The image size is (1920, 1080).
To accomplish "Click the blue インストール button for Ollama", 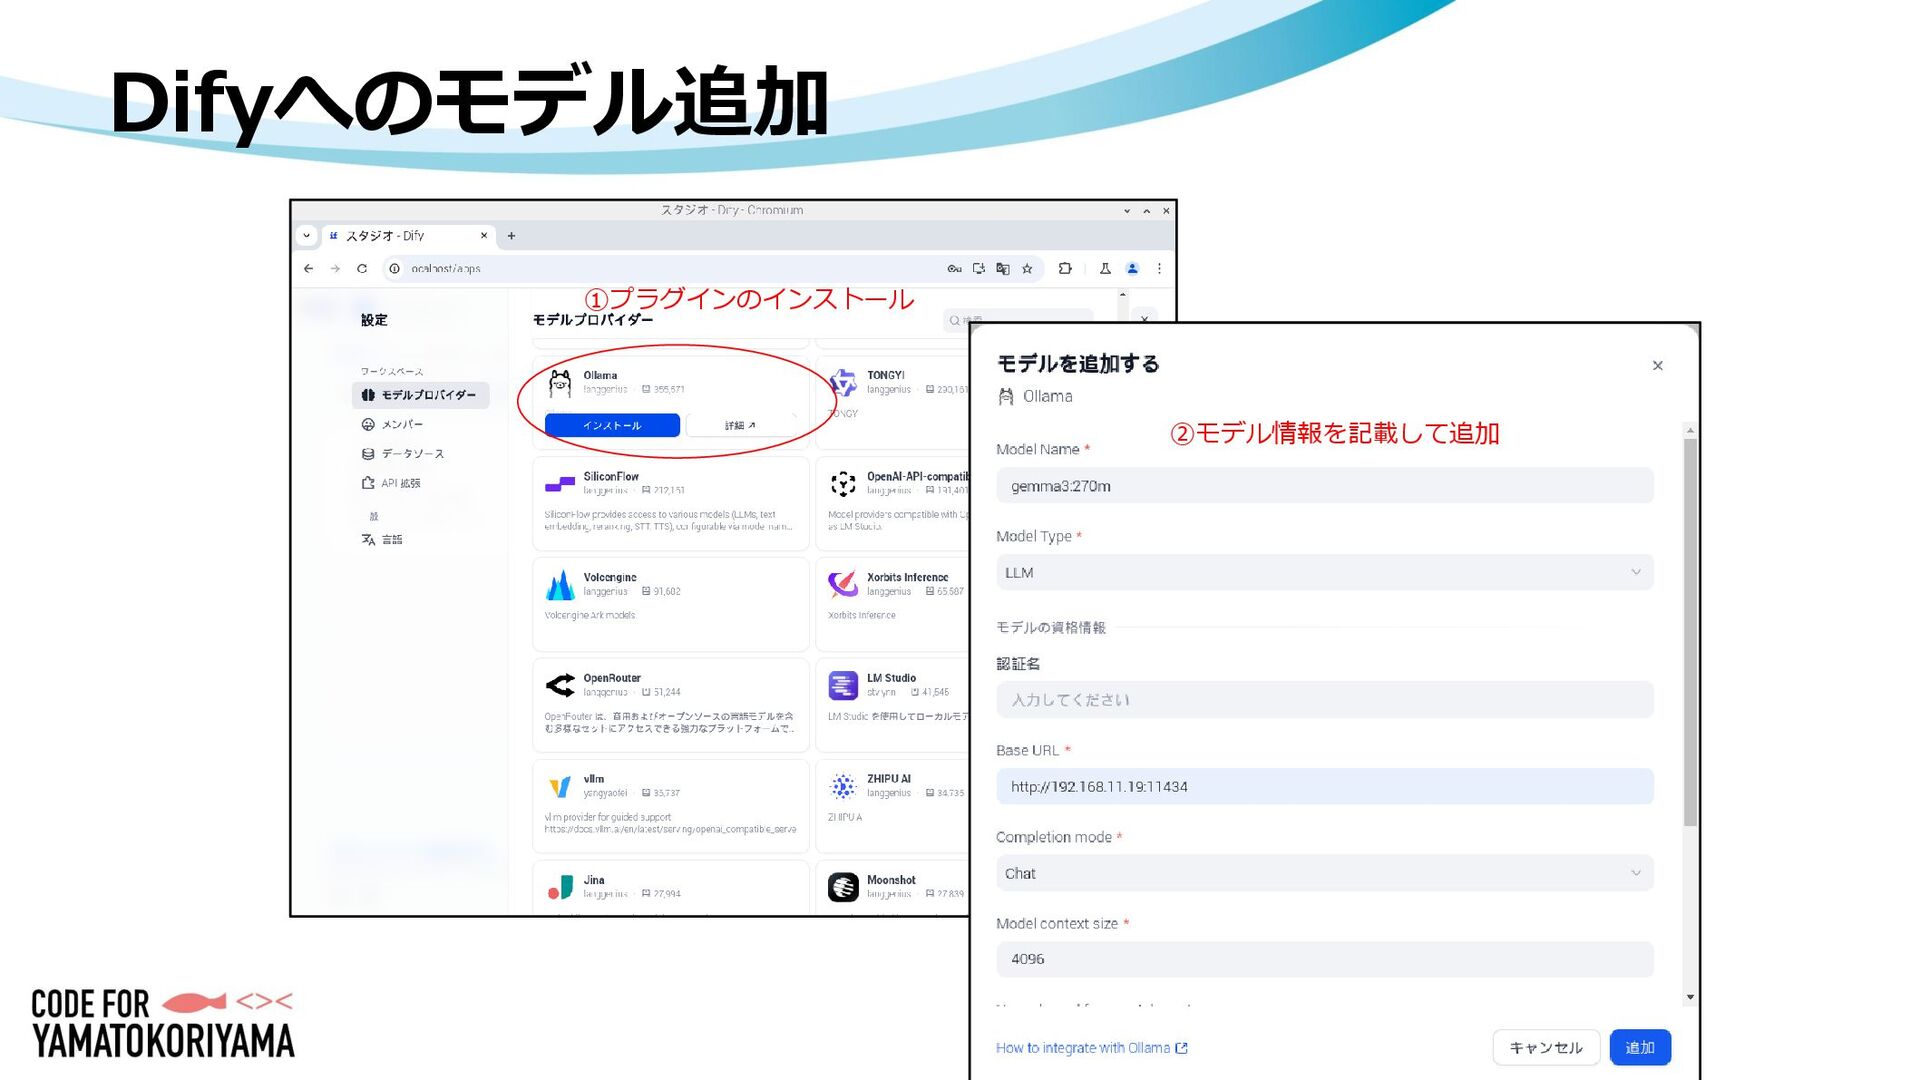I will tap(612, 425).
